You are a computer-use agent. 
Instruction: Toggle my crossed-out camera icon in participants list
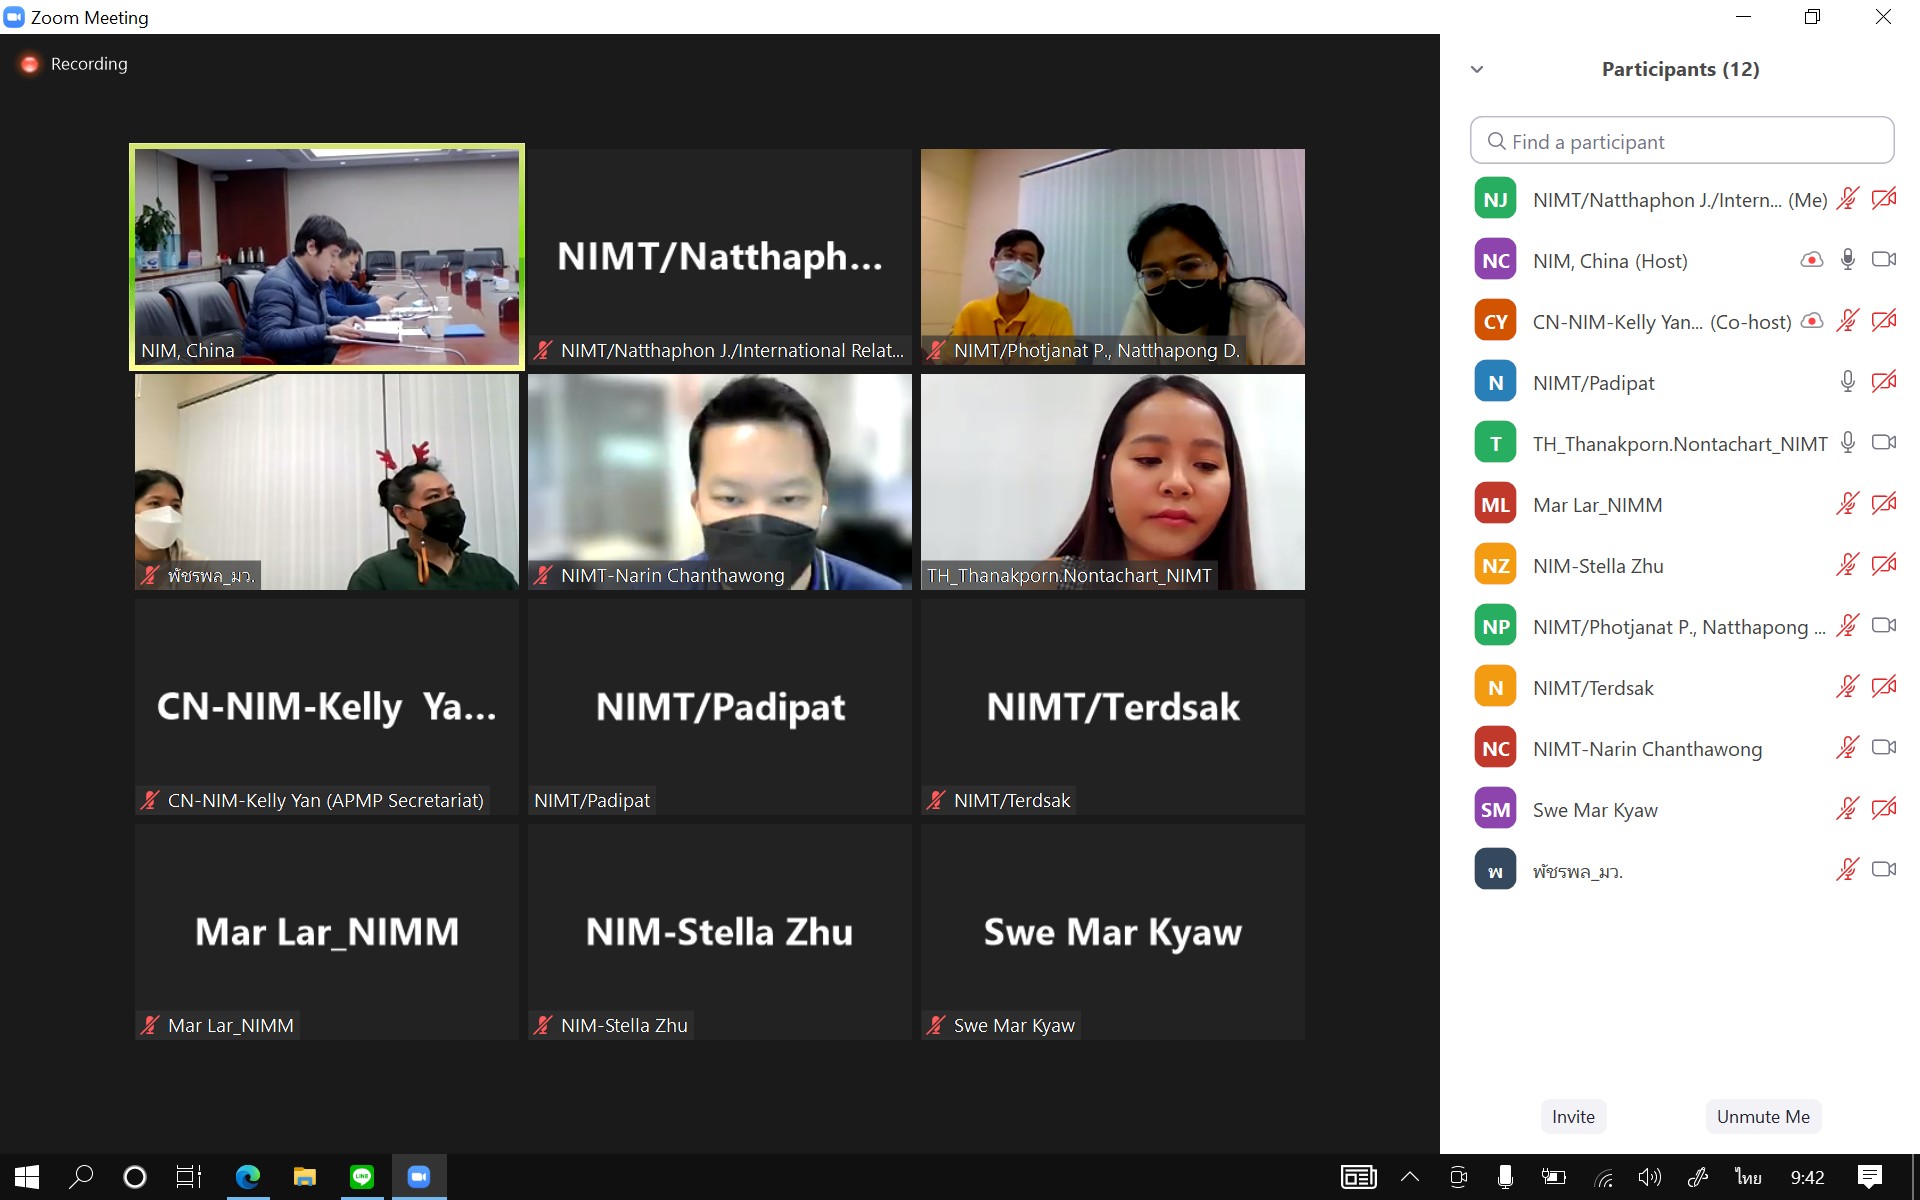click(1883, 199)
